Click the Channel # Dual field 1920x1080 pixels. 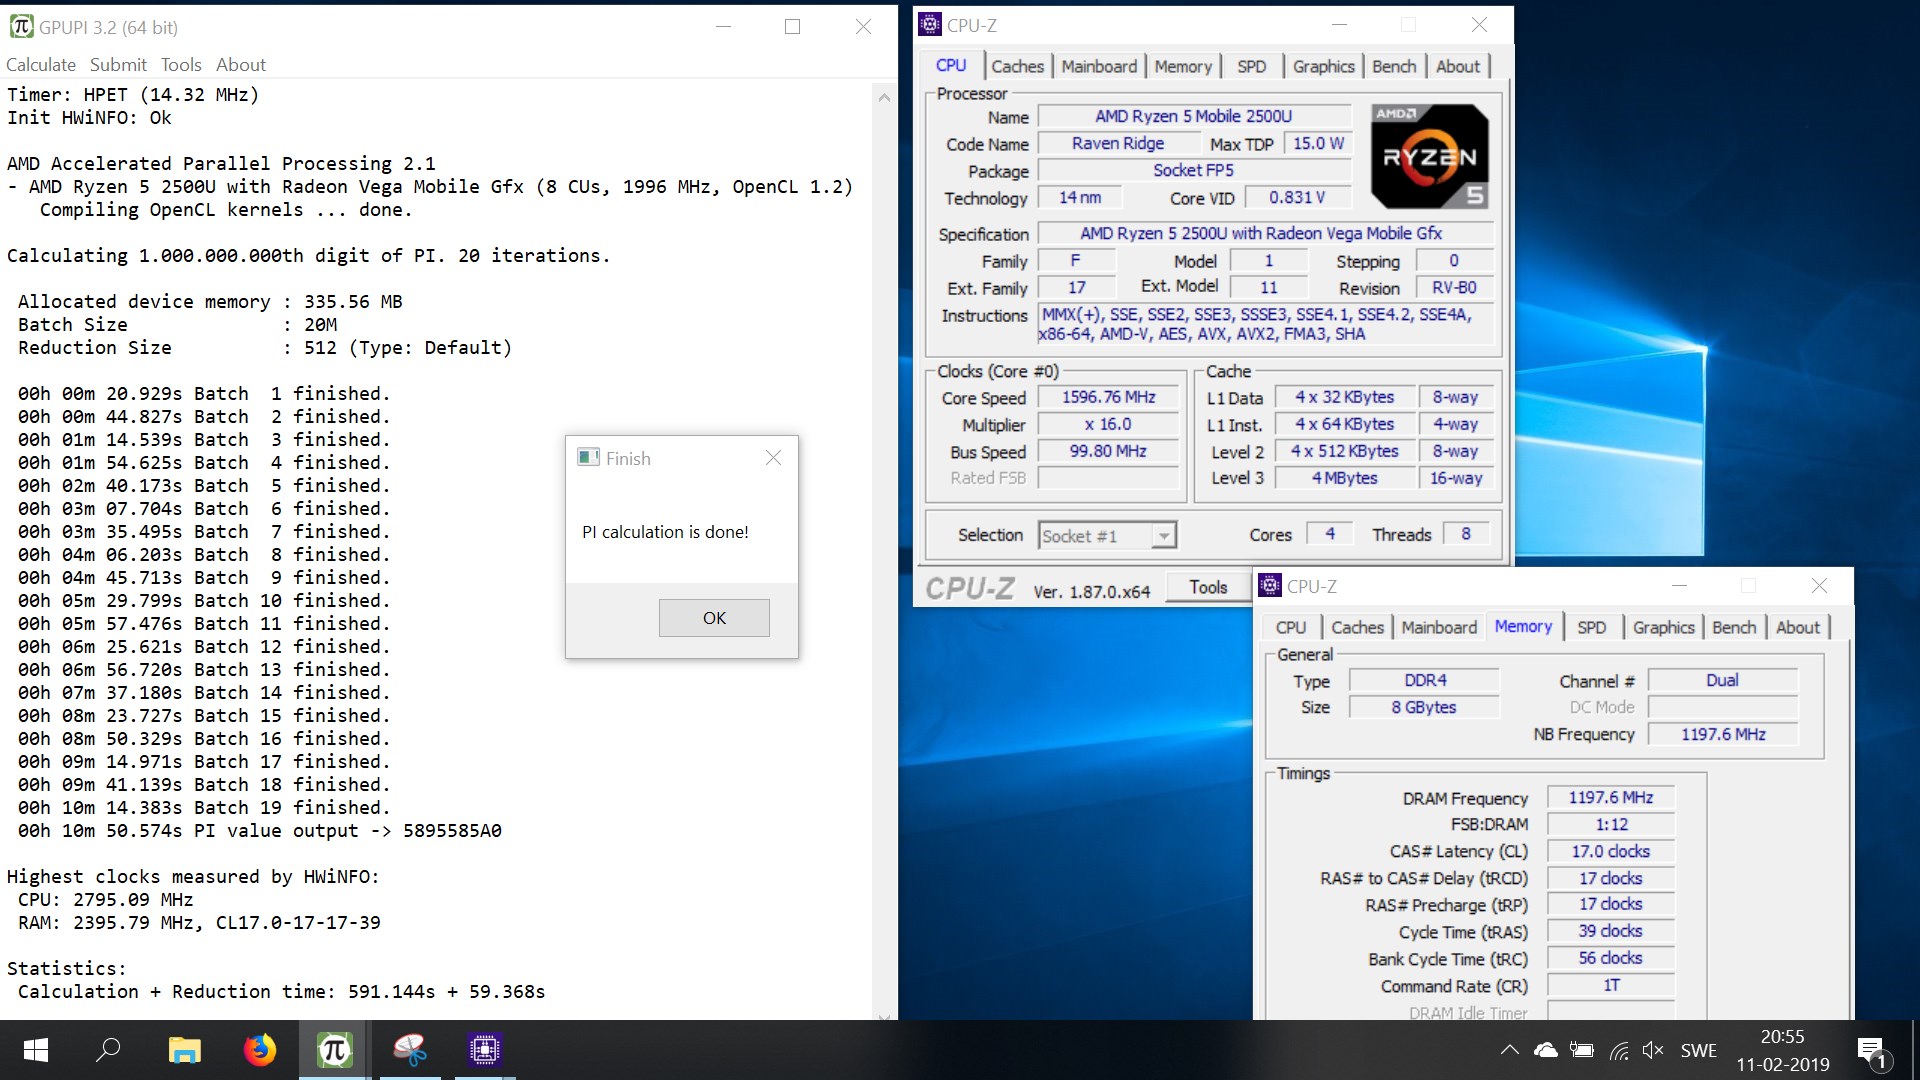[x=1722, y=680]
